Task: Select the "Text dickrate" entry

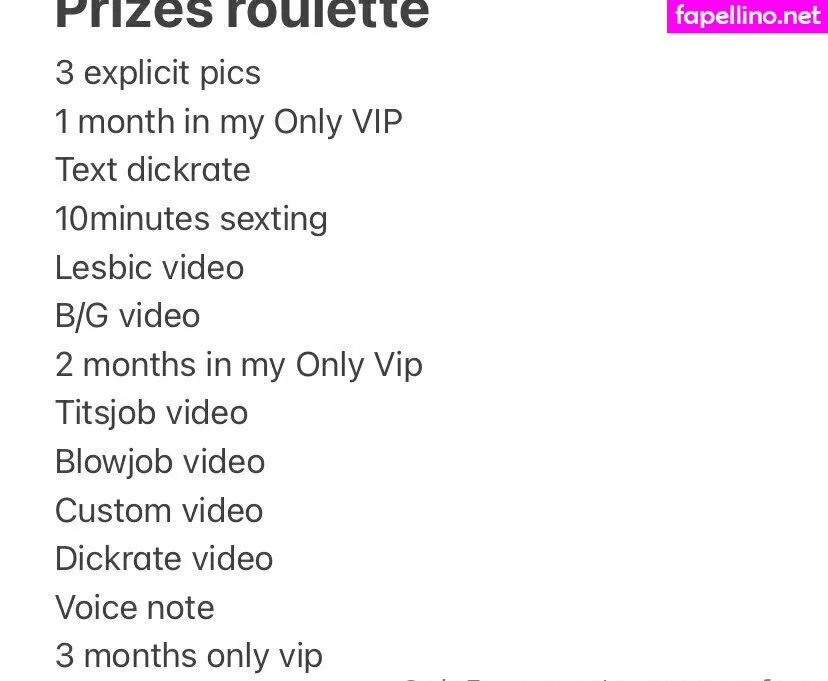Action: [152, 170]
